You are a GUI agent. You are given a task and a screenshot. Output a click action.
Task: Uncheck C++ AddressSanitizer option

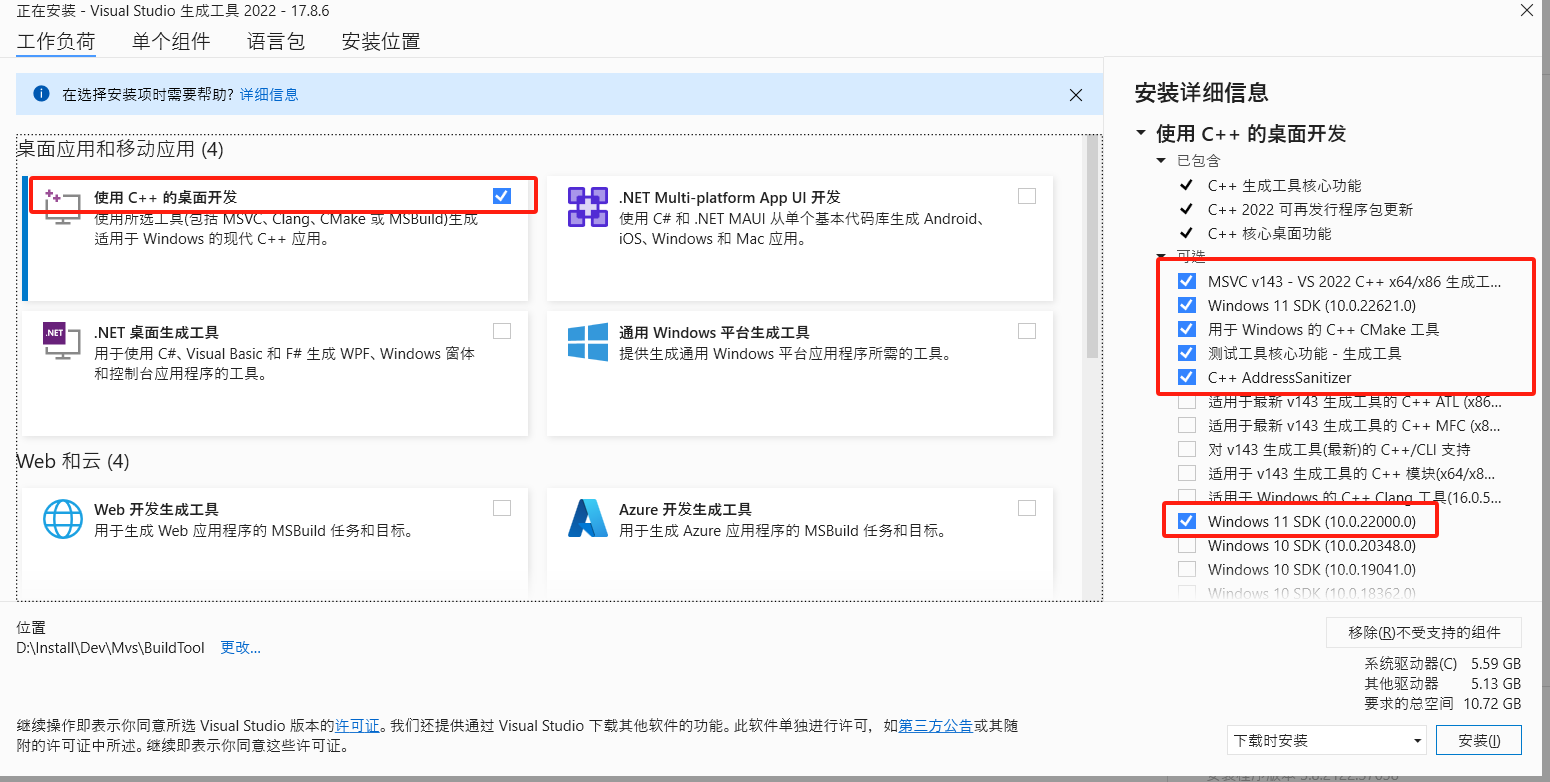[x=1187, y=377]
